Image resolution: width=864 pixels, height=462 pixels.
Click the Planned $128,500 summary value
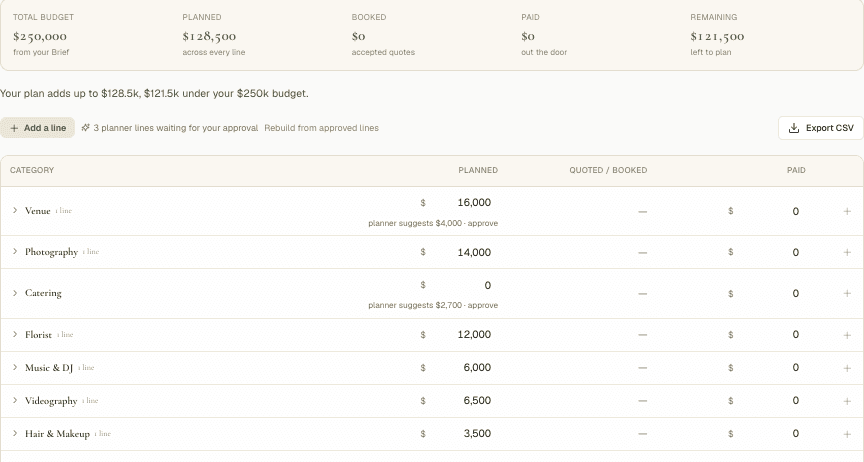coord(209,36)
